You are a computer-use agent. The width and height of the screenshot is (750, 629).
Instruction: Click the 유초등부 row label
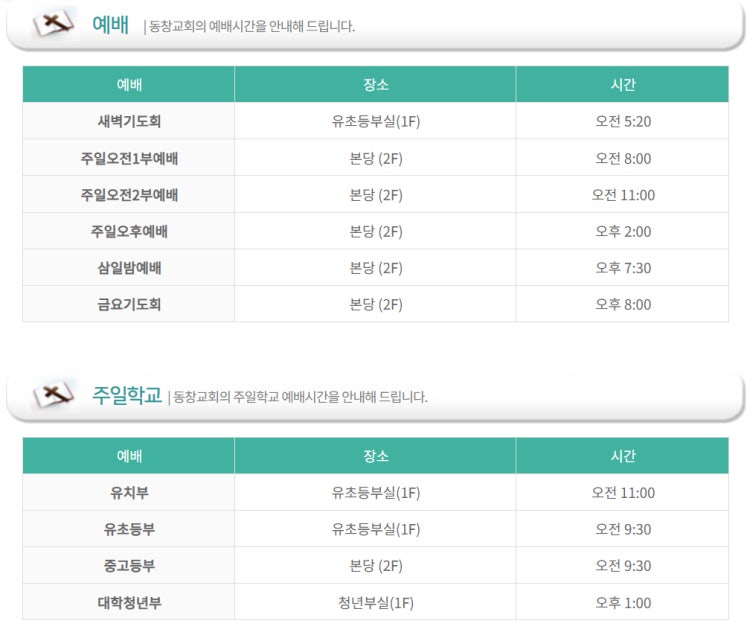click(x=129, y=529)
